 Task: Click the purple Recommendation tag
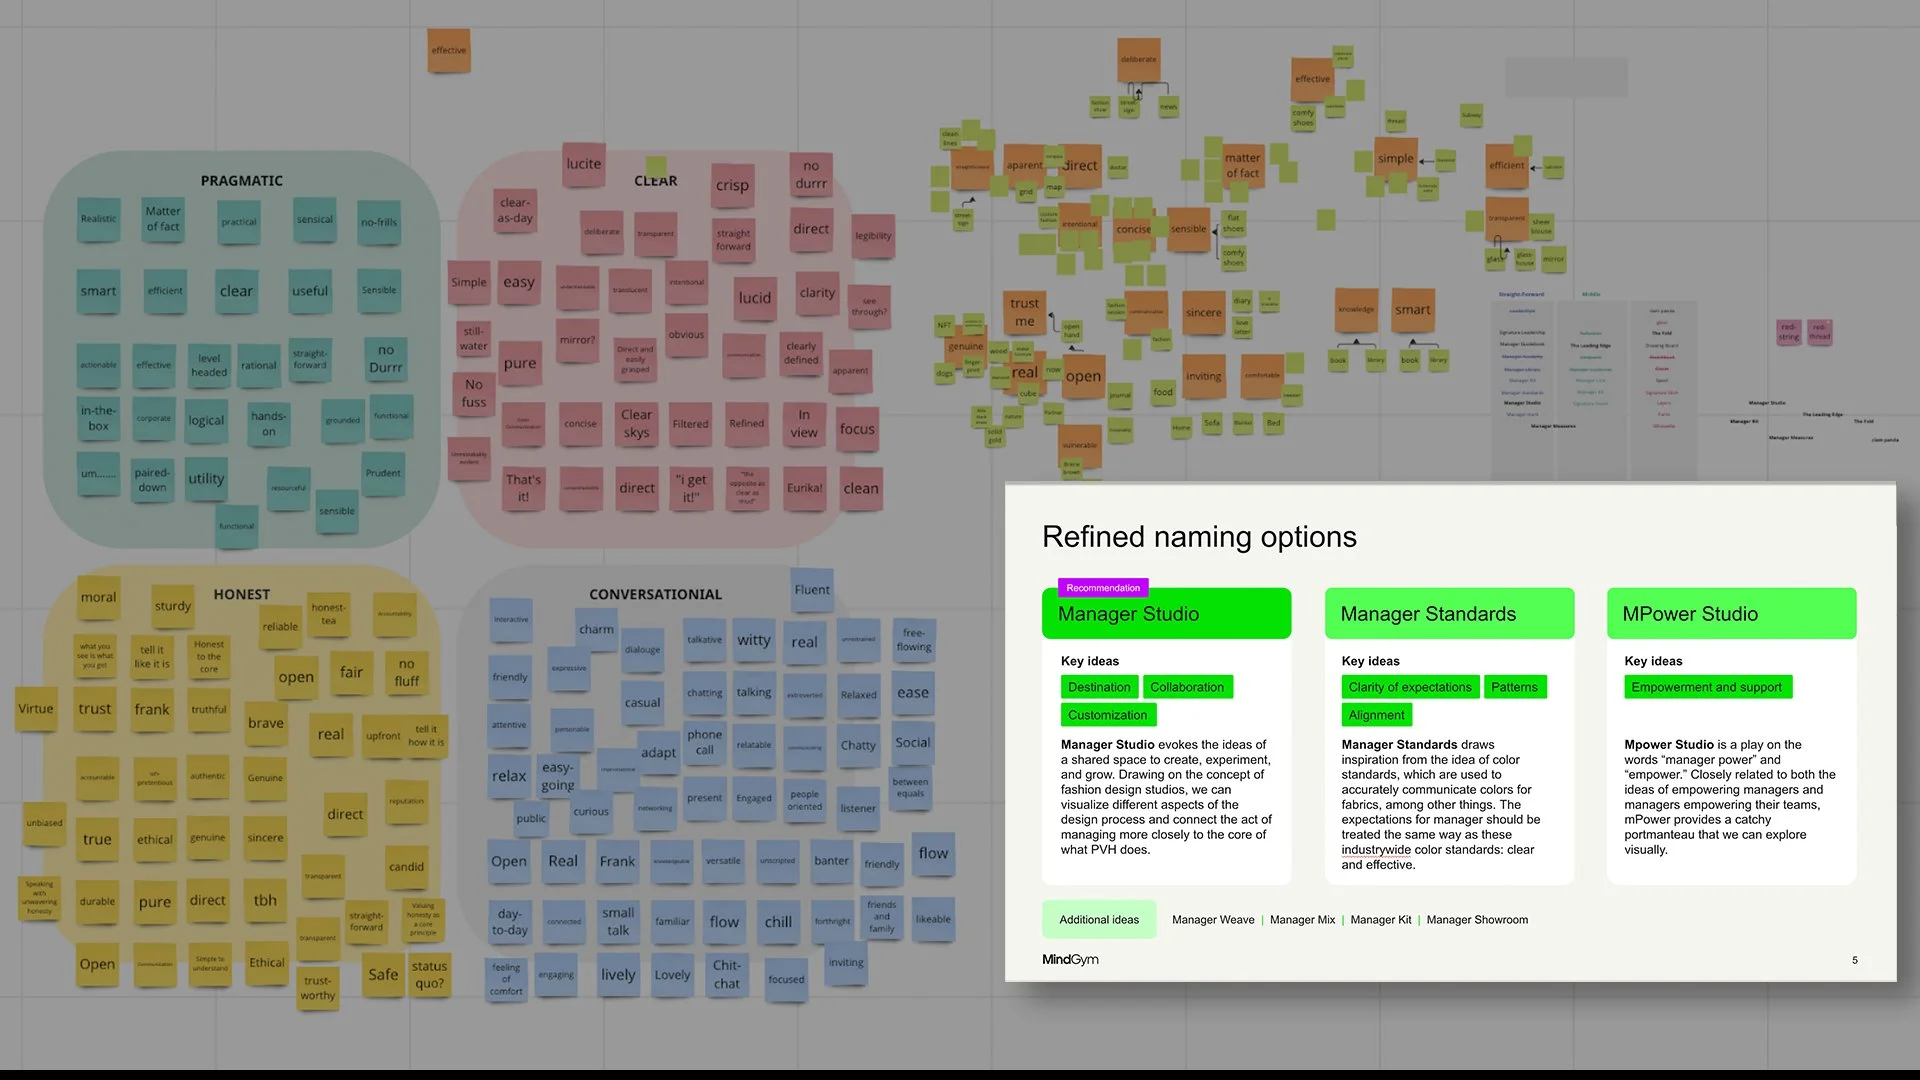[x=1103, y=588]
